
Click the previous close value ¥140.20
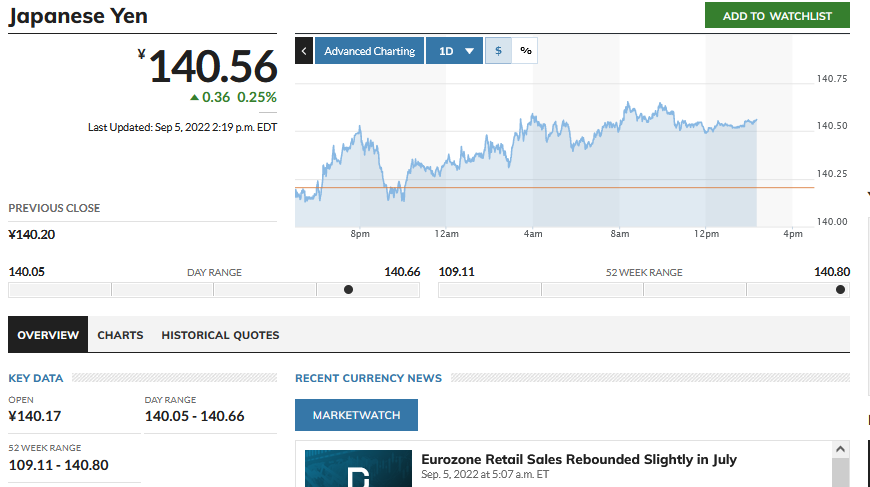32,235
